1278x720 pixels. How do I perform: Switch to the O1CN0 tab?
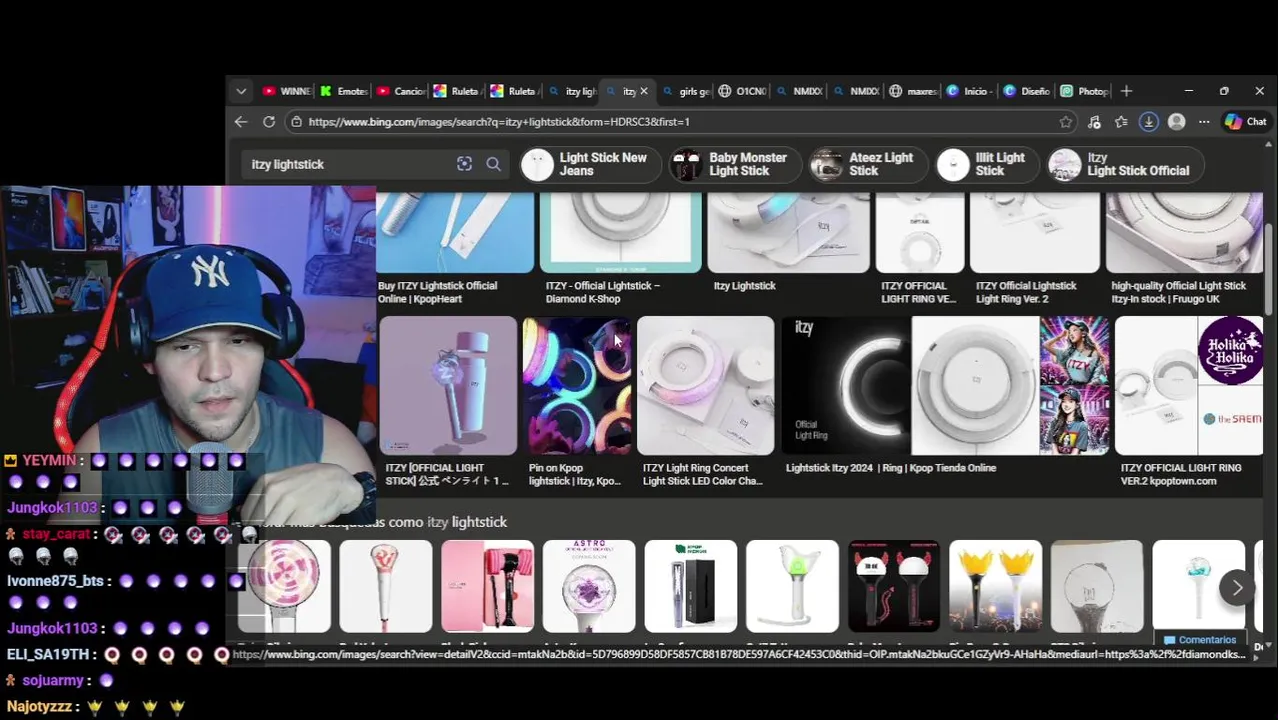pos(742,91)
